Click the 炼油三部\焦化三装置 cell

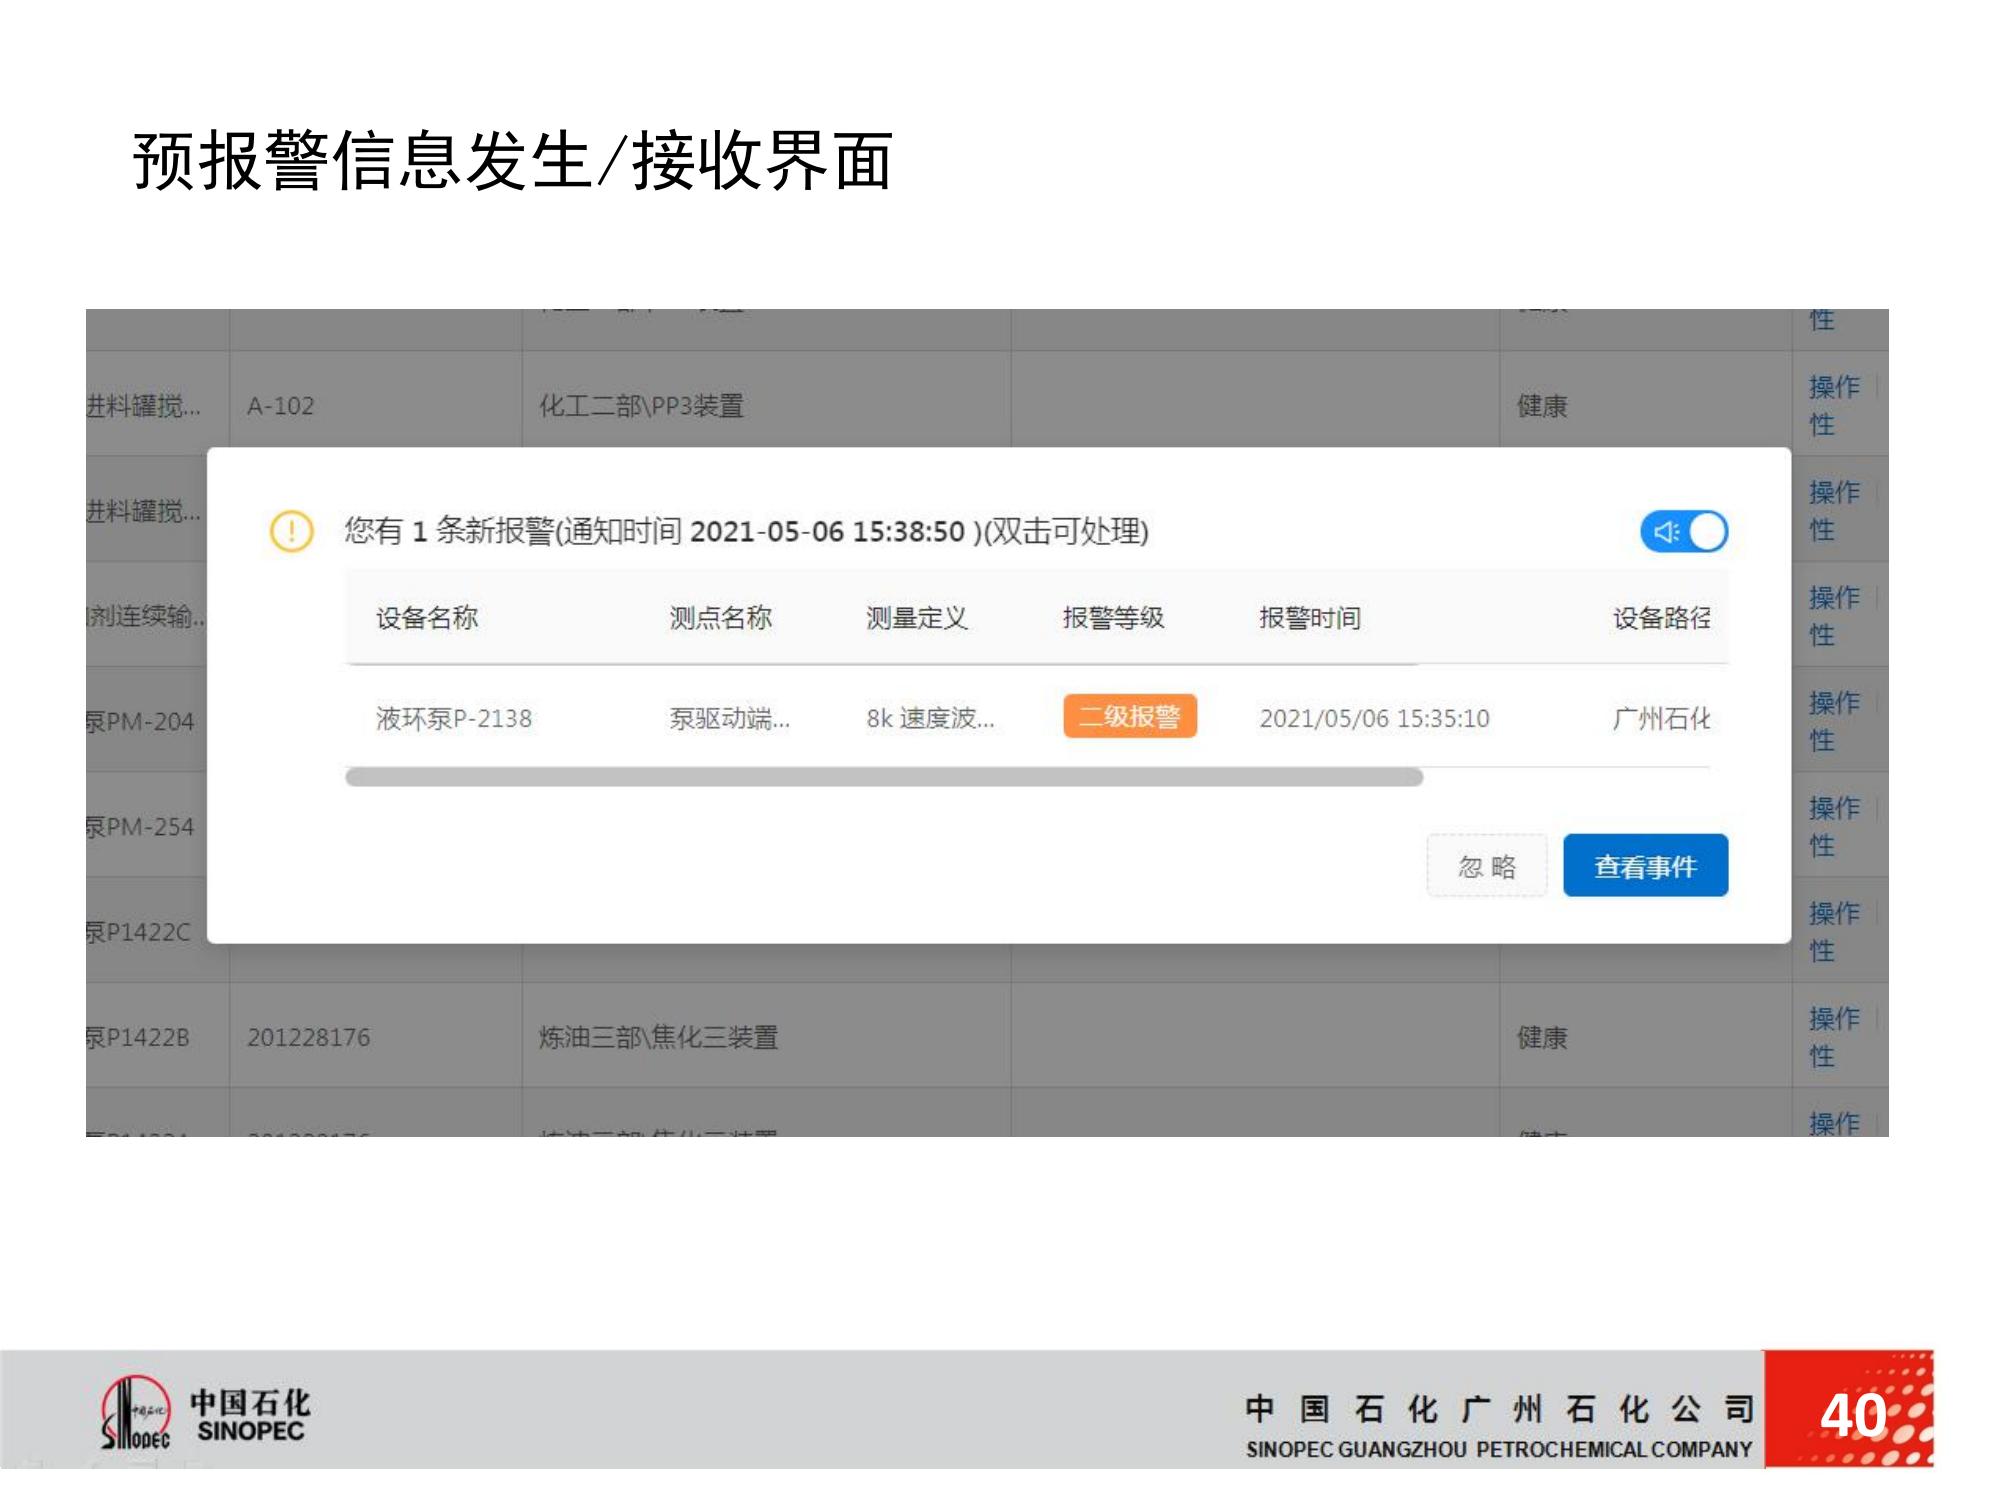point(658,1038)
